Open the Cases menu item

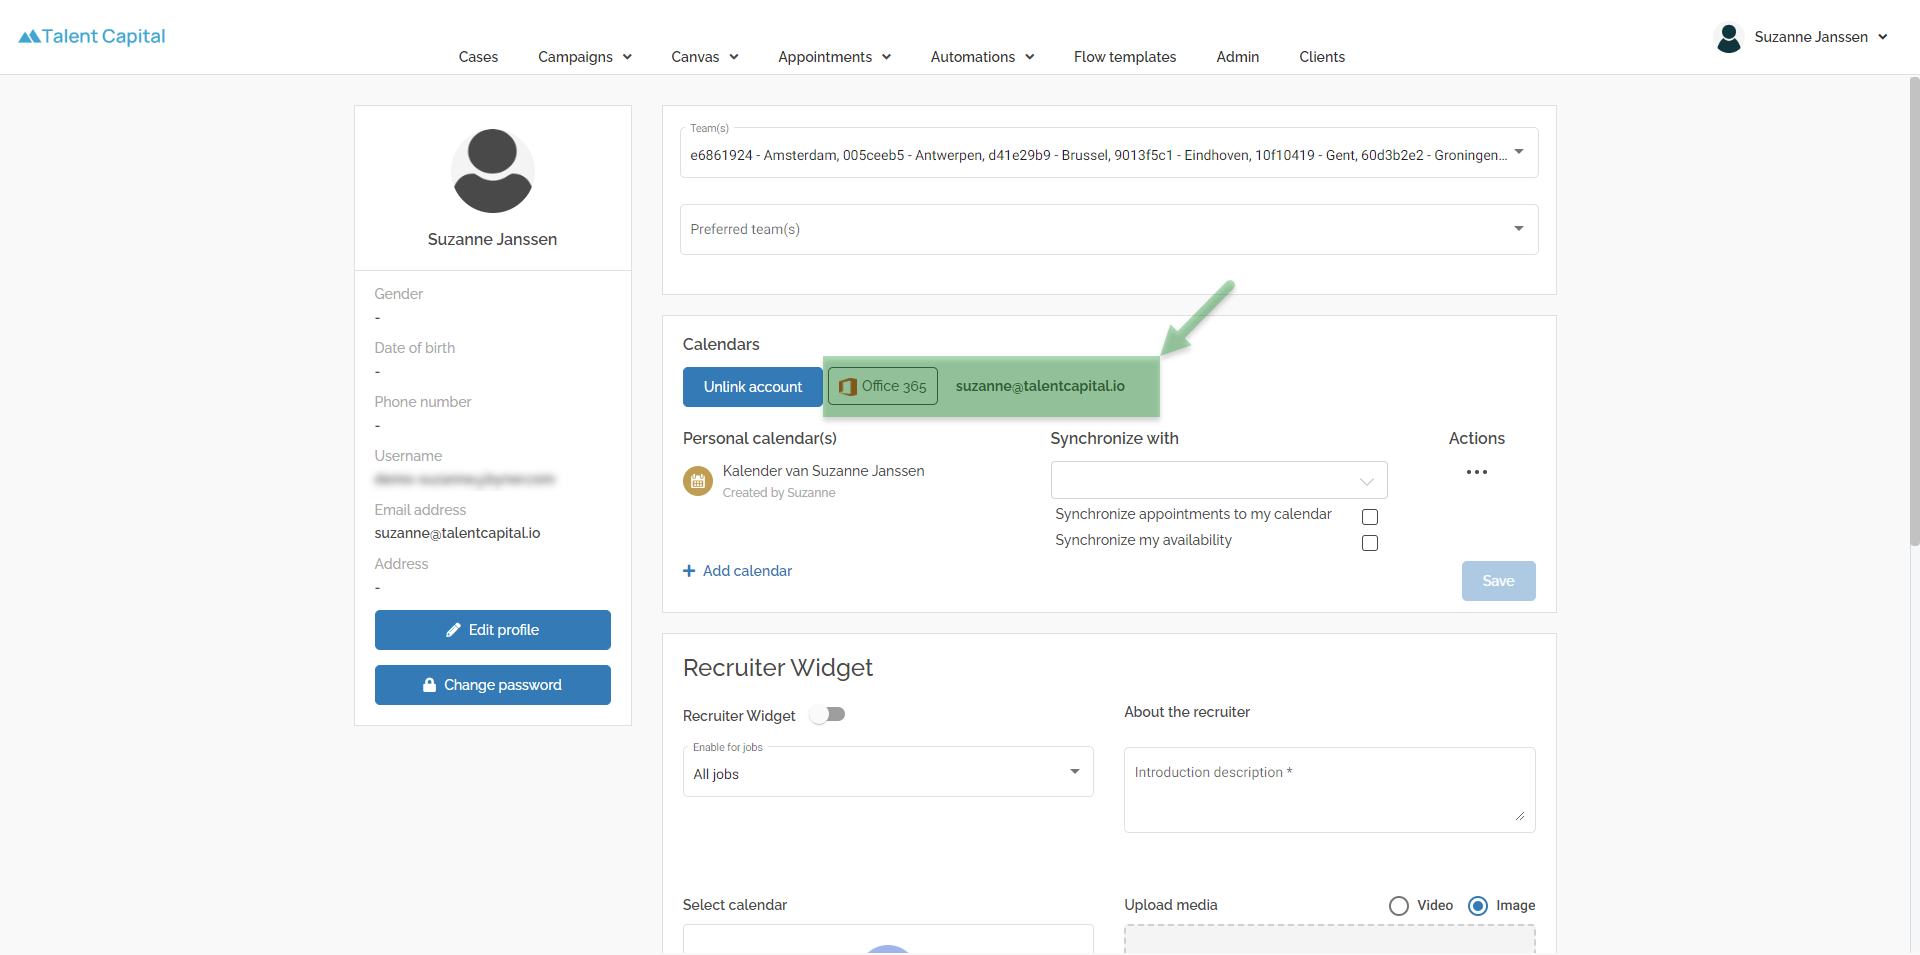(x=478, y=57)
